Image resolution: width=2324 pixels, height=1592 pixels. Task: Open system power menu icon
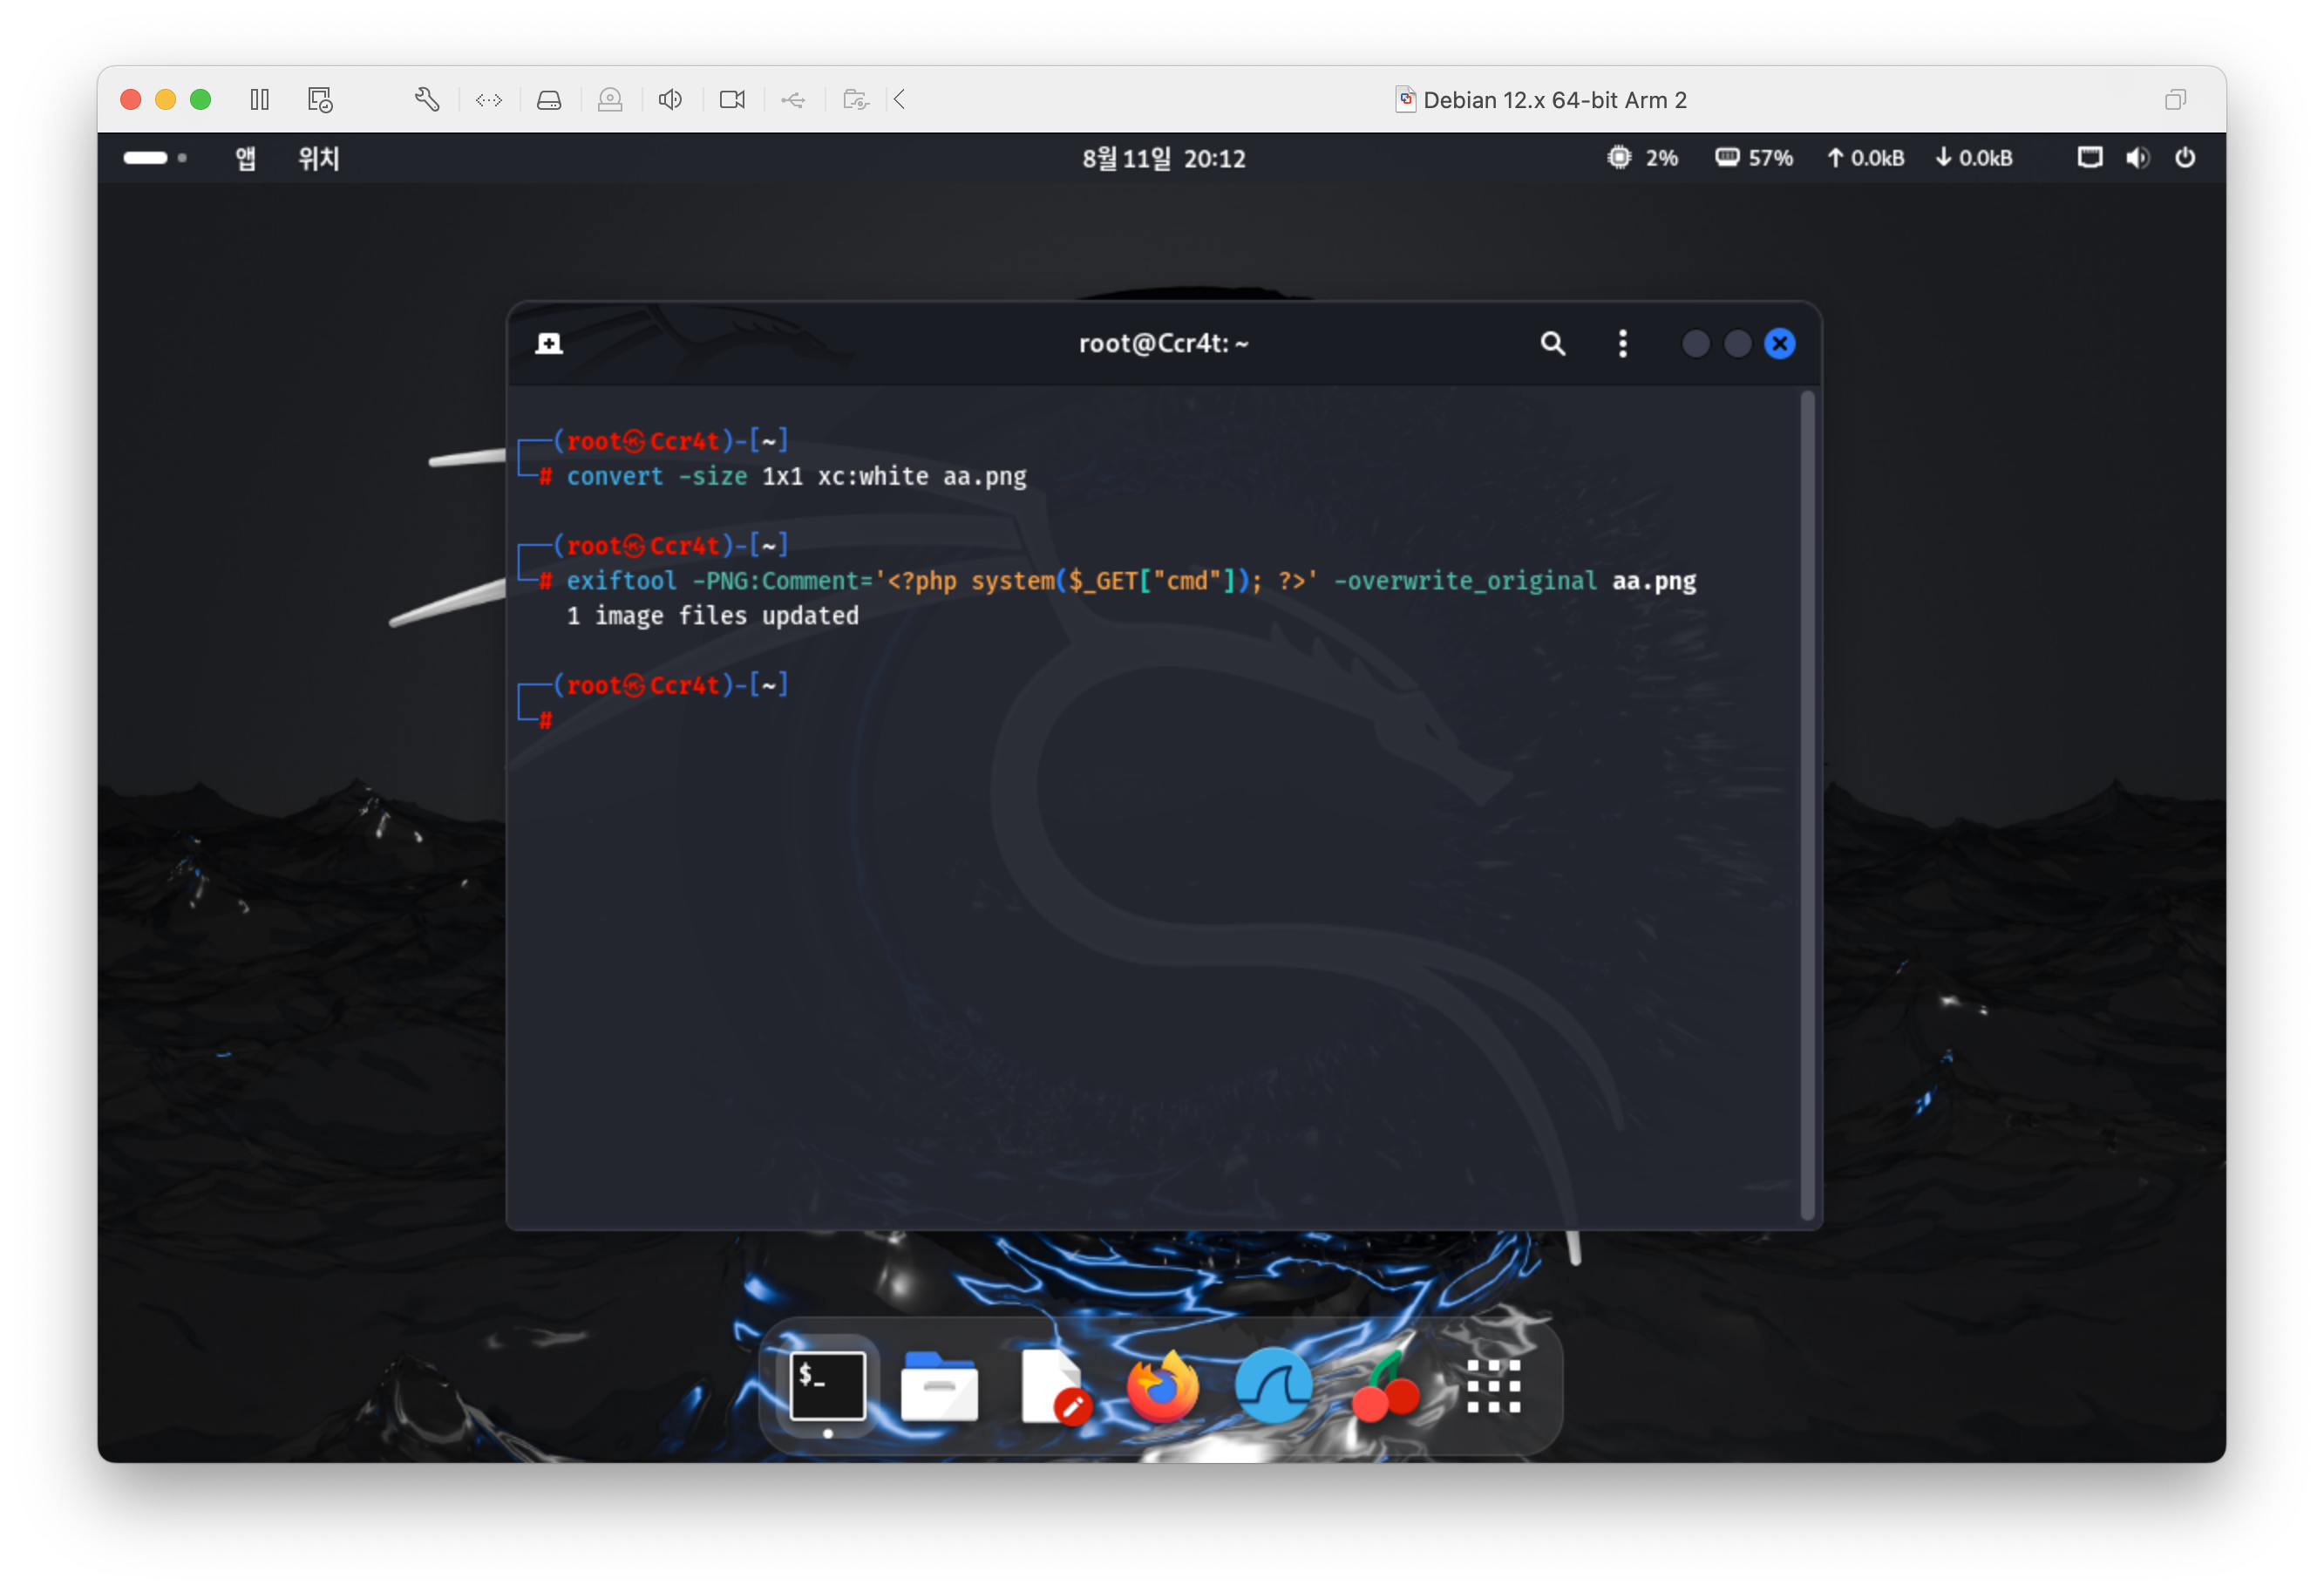tap(2185, 158)
